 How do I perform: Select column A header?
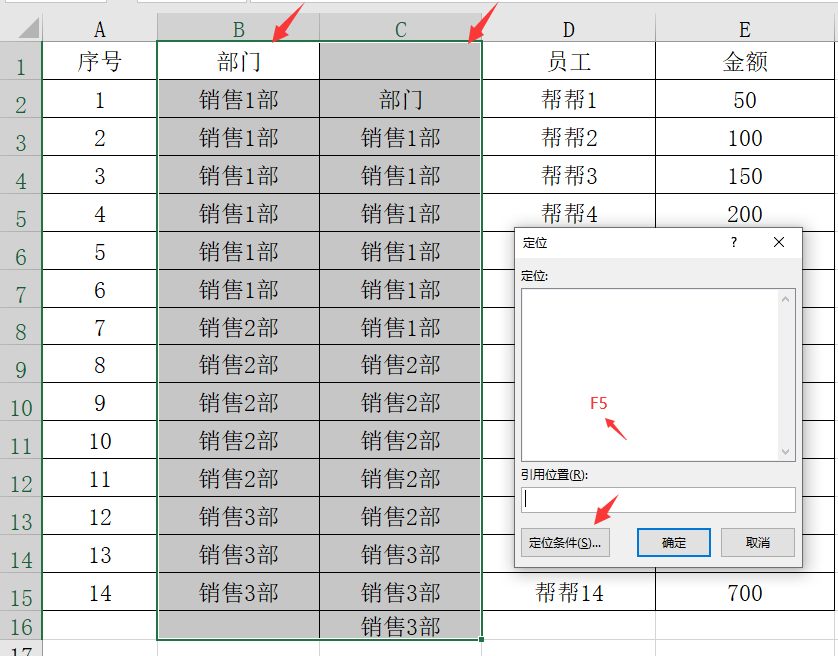[x=99, y=29]
